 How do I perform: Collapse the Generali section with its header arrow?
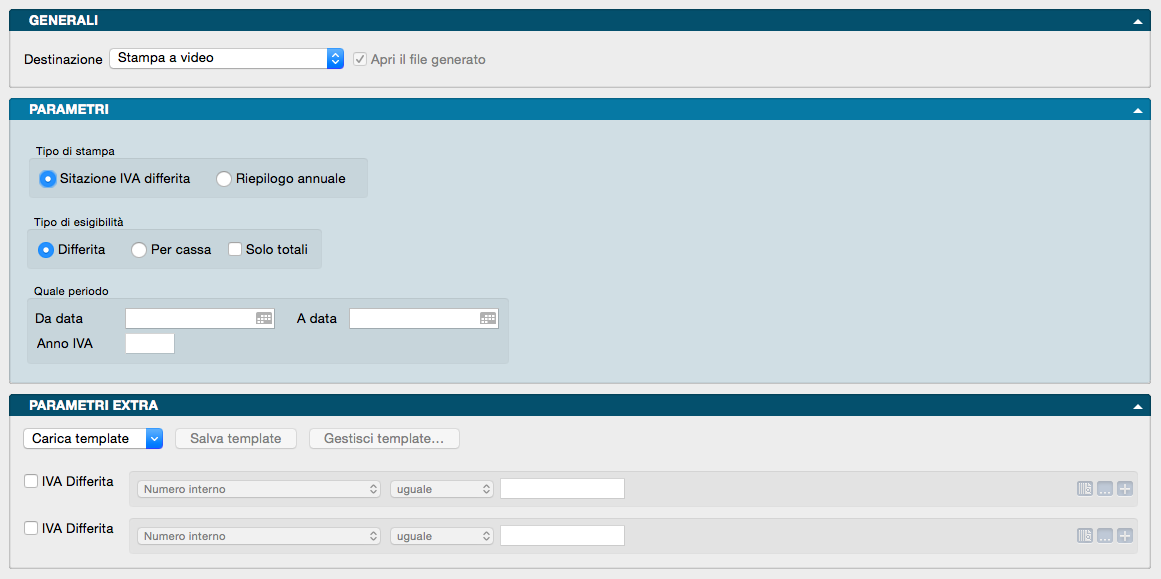click(1137, 21)
